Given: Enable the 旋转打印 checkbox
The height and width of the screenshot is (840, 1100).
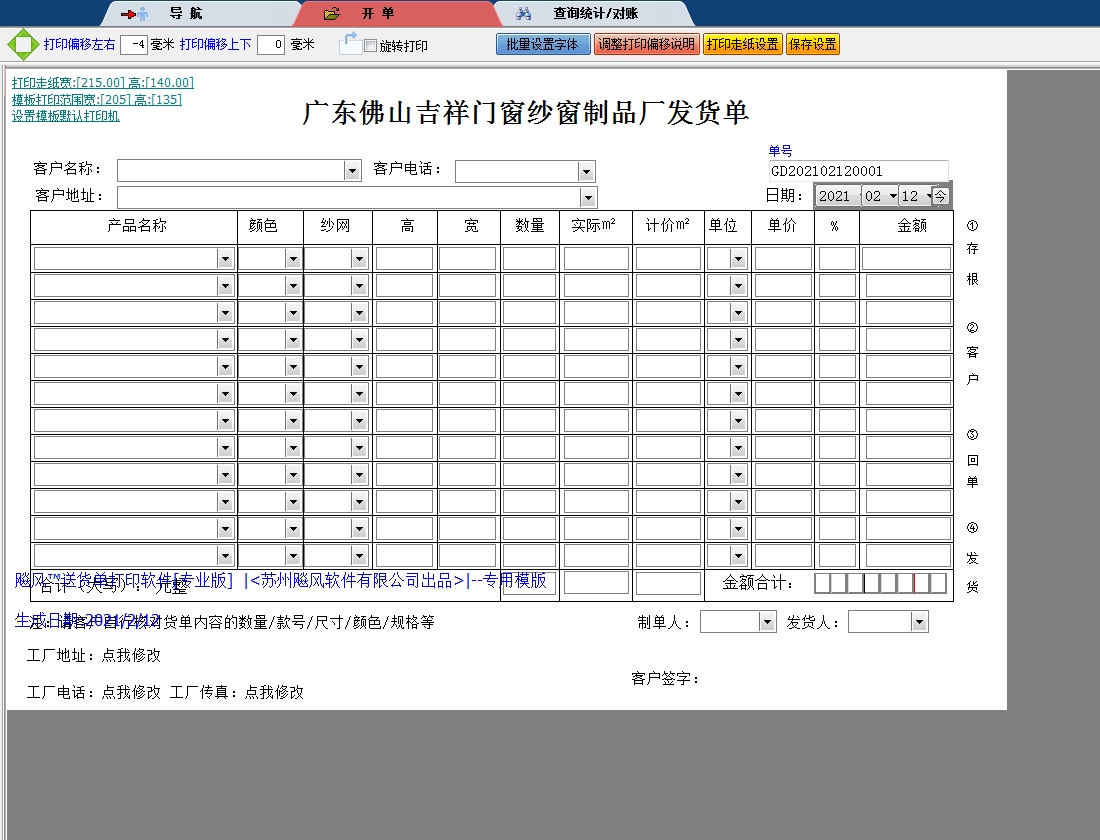Looking at the screenshot, I should pos(371,46).
